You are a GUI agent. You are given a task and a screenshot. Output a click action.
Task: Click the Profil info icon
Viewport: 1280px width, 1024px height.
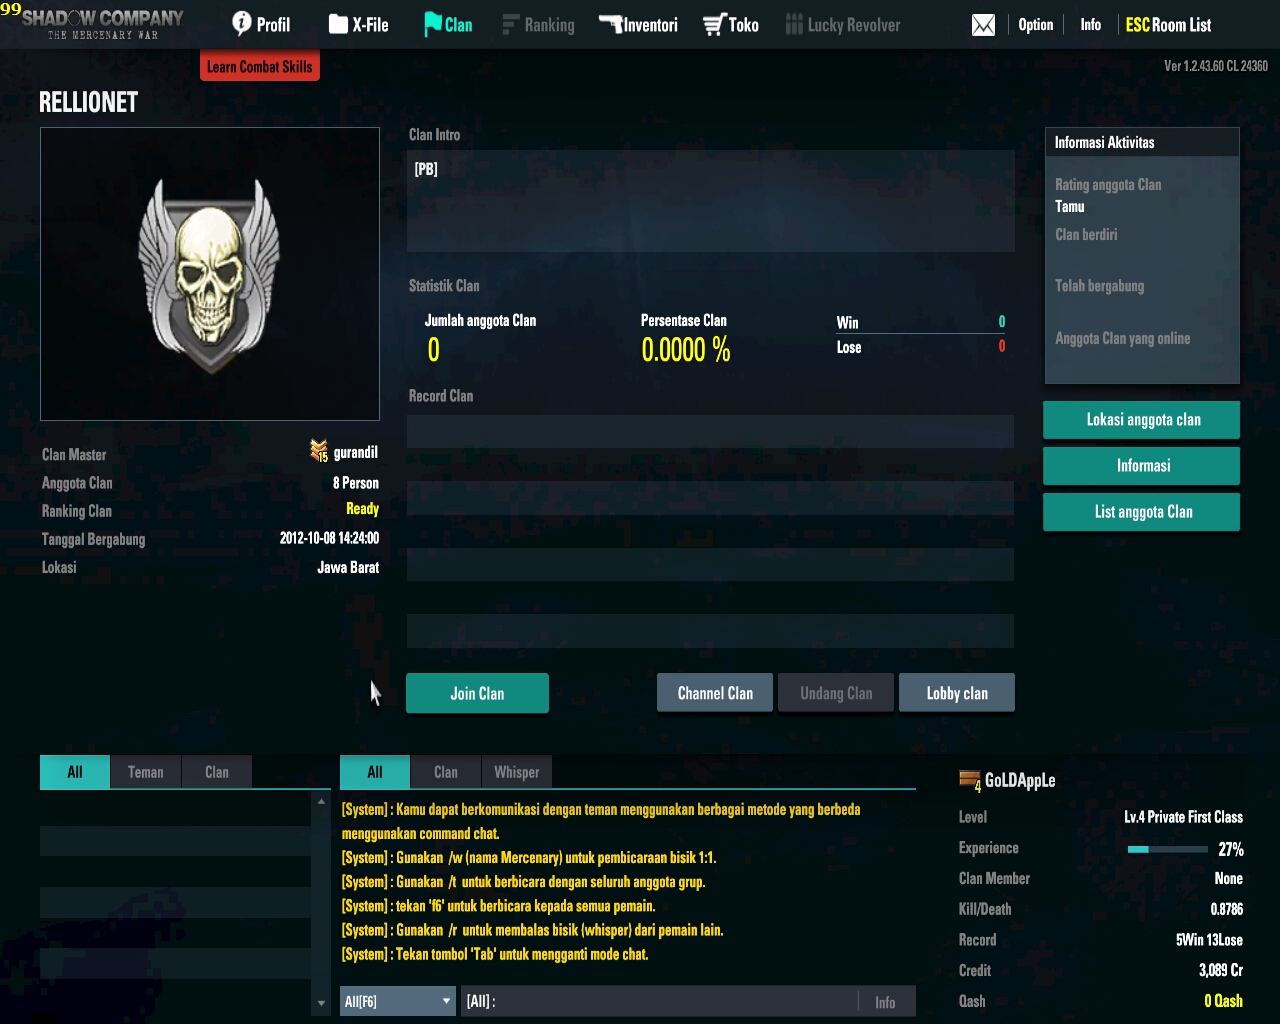[x=242, y=24]
